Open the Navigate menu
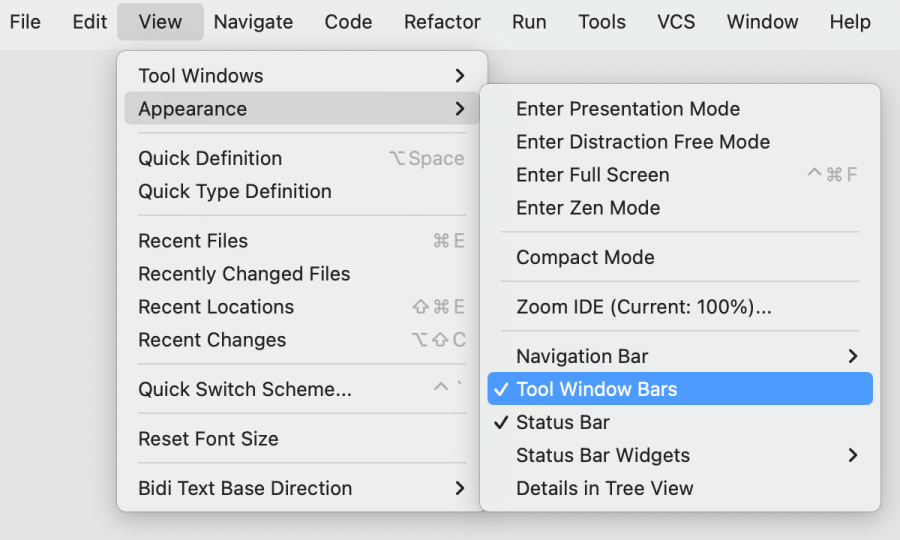The width and height of the screenshot is (900, 540). [x=253, y=21]
